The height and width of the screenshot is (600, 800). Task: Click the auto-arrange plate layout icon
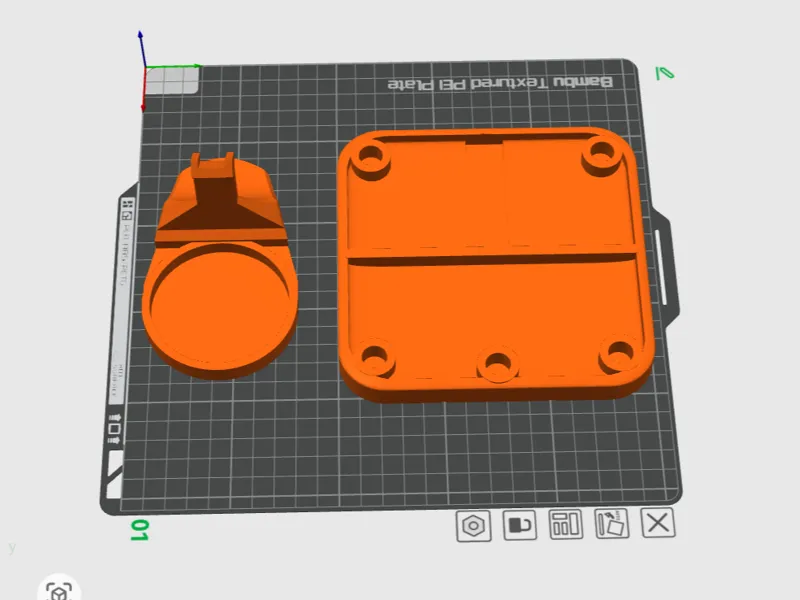pos(566,524)
